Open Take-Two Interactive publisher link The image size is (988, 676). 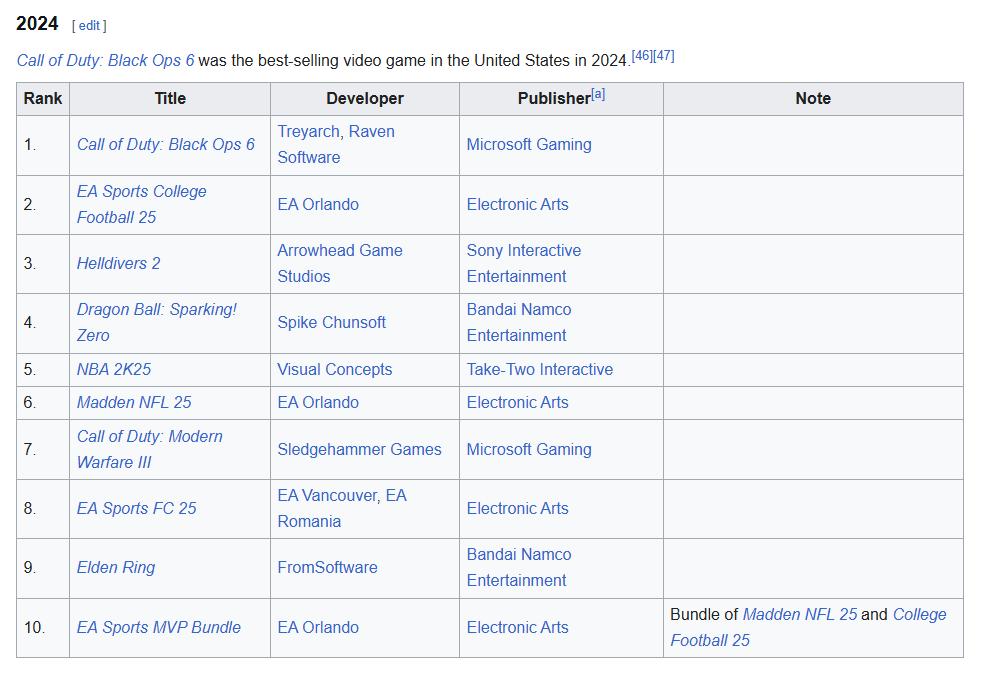pos(539,370)
